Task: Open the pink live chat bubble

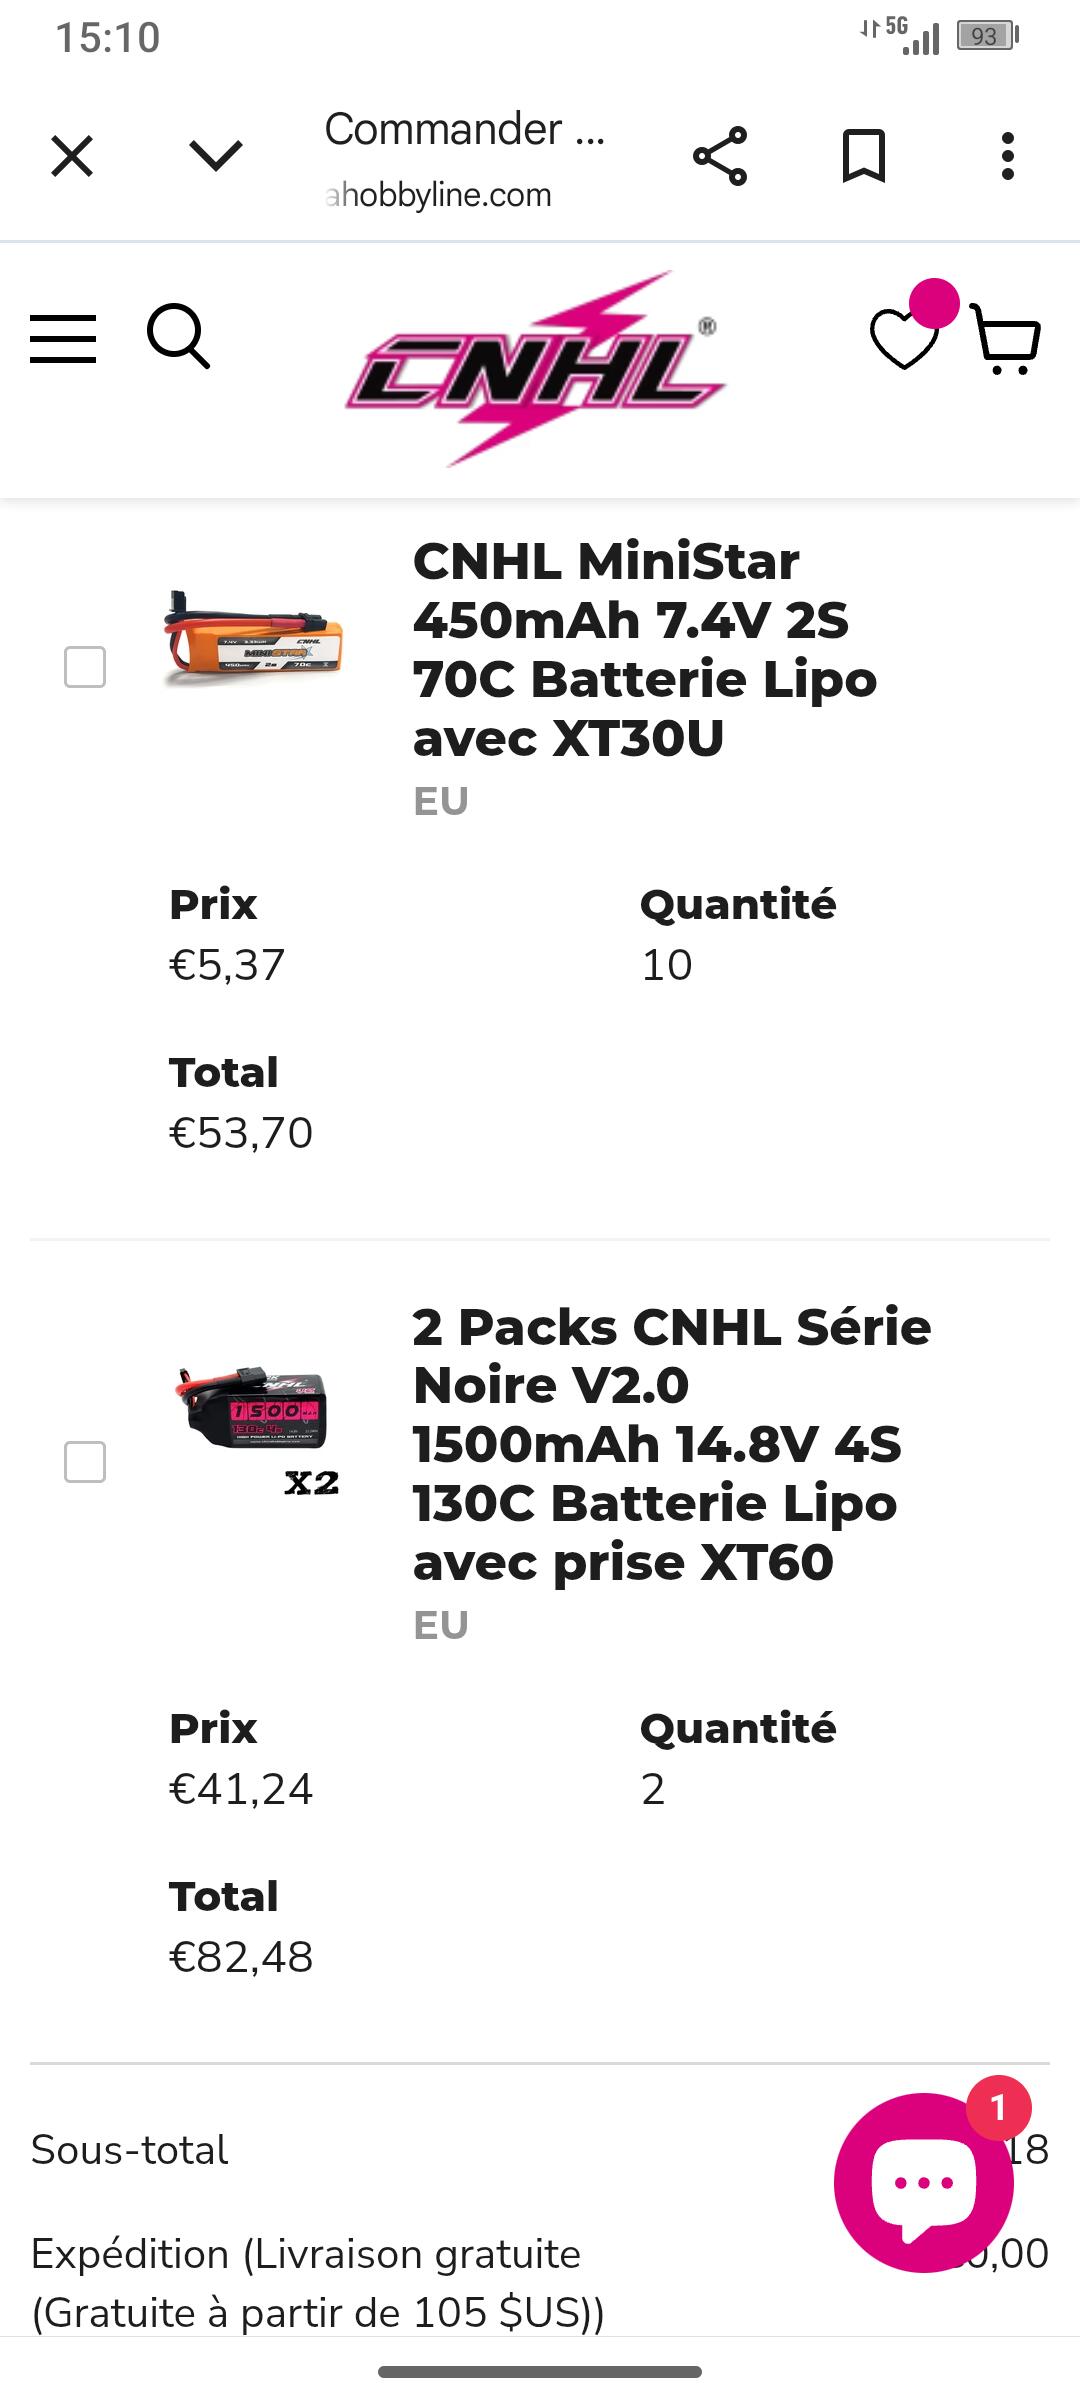Action: tap(923, 2182)
